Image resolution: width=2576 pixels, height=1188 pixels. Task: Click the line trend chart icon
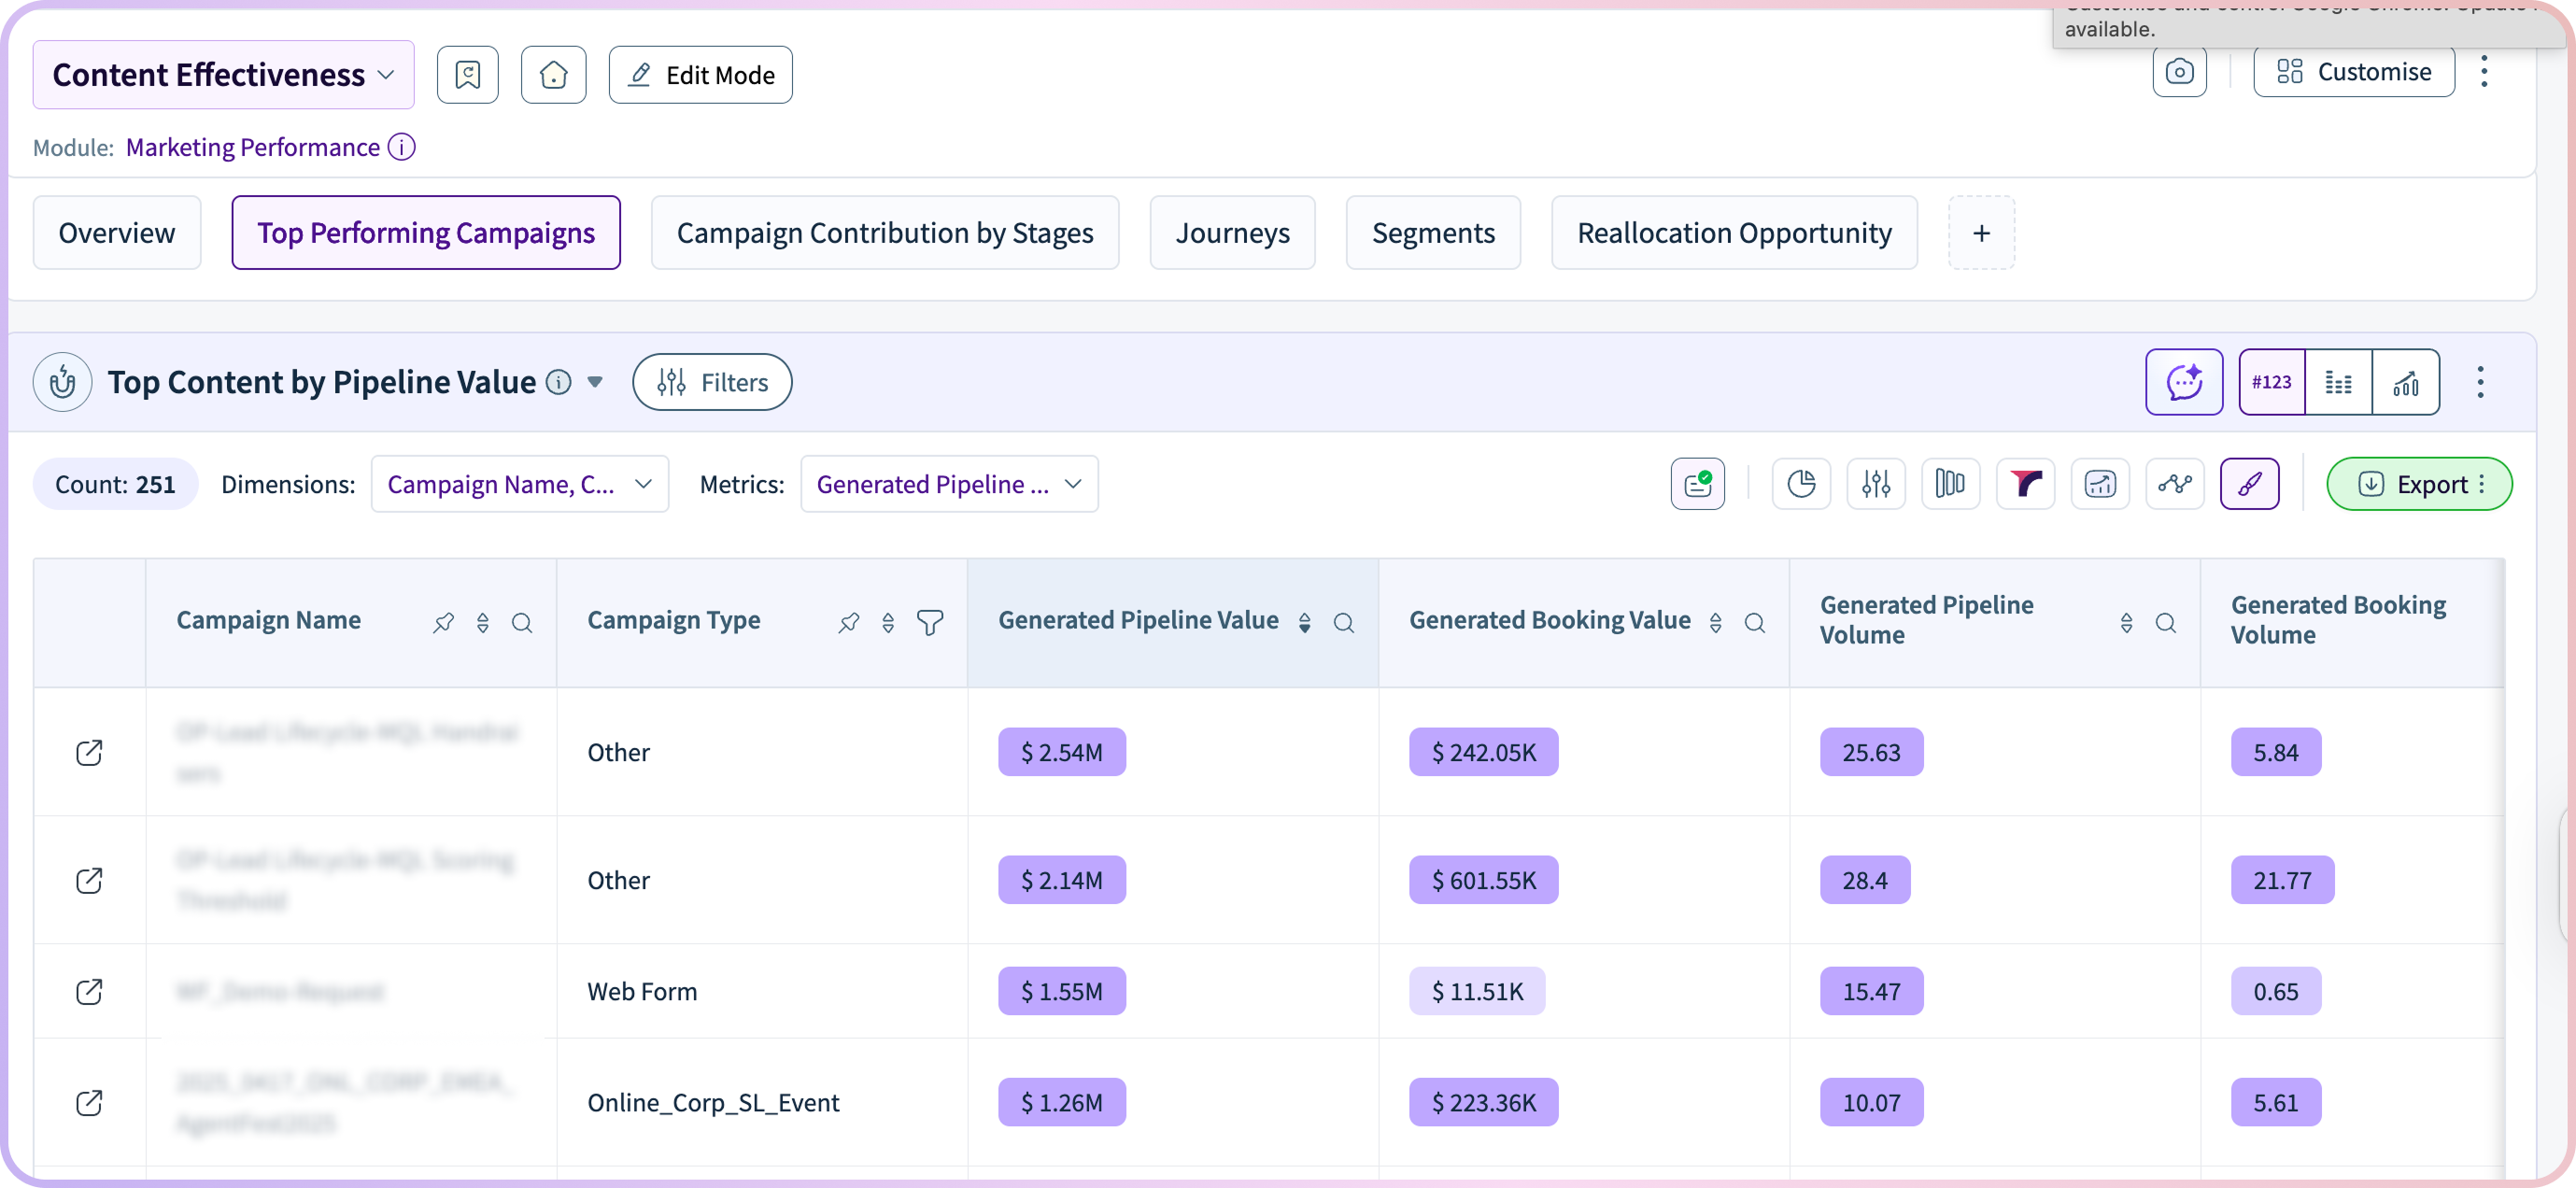point(2174,484)
